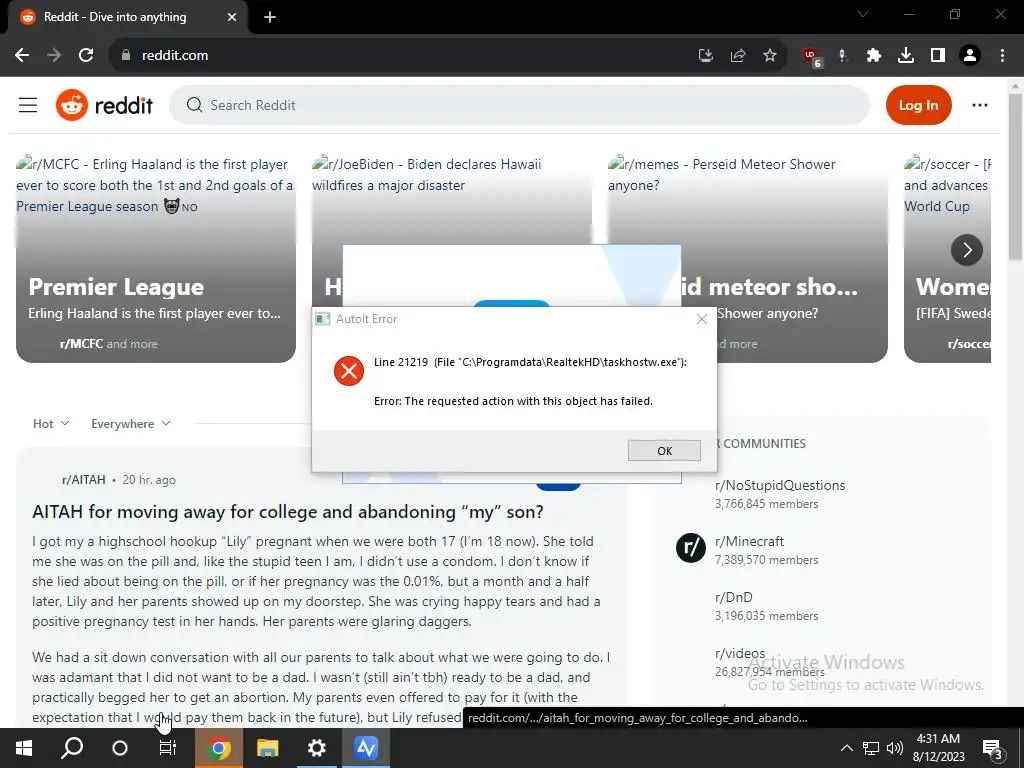Screen dimensions: 1024x768
Task: Expand the Hot sort dropdown
Action: (x=51, y=424)
